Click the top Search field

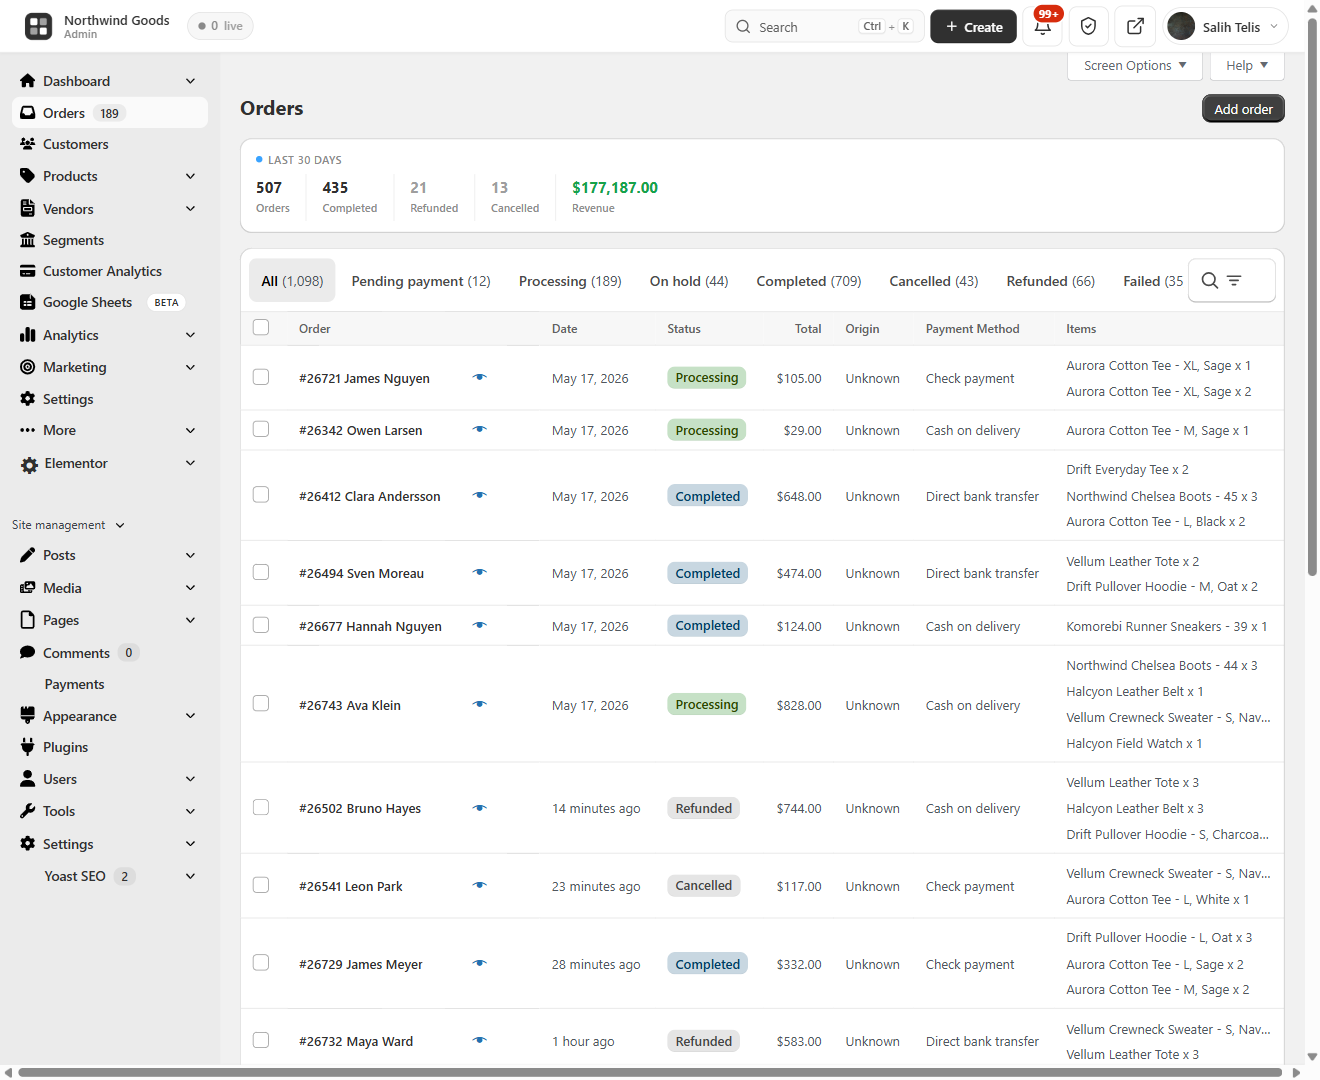(x=825, y=27)
